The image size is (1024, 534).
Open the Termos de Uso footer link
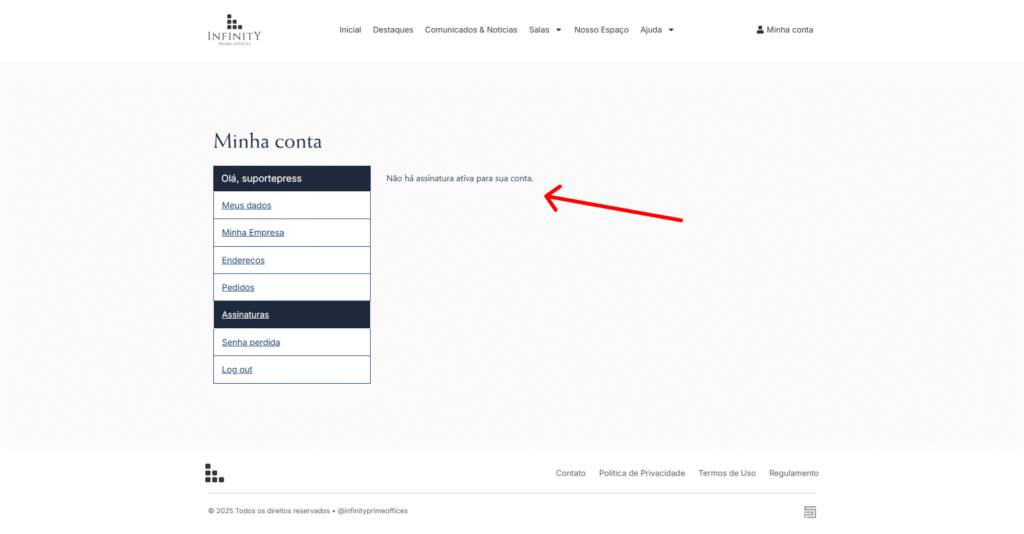pyautogui.click(x=727, y=473)
